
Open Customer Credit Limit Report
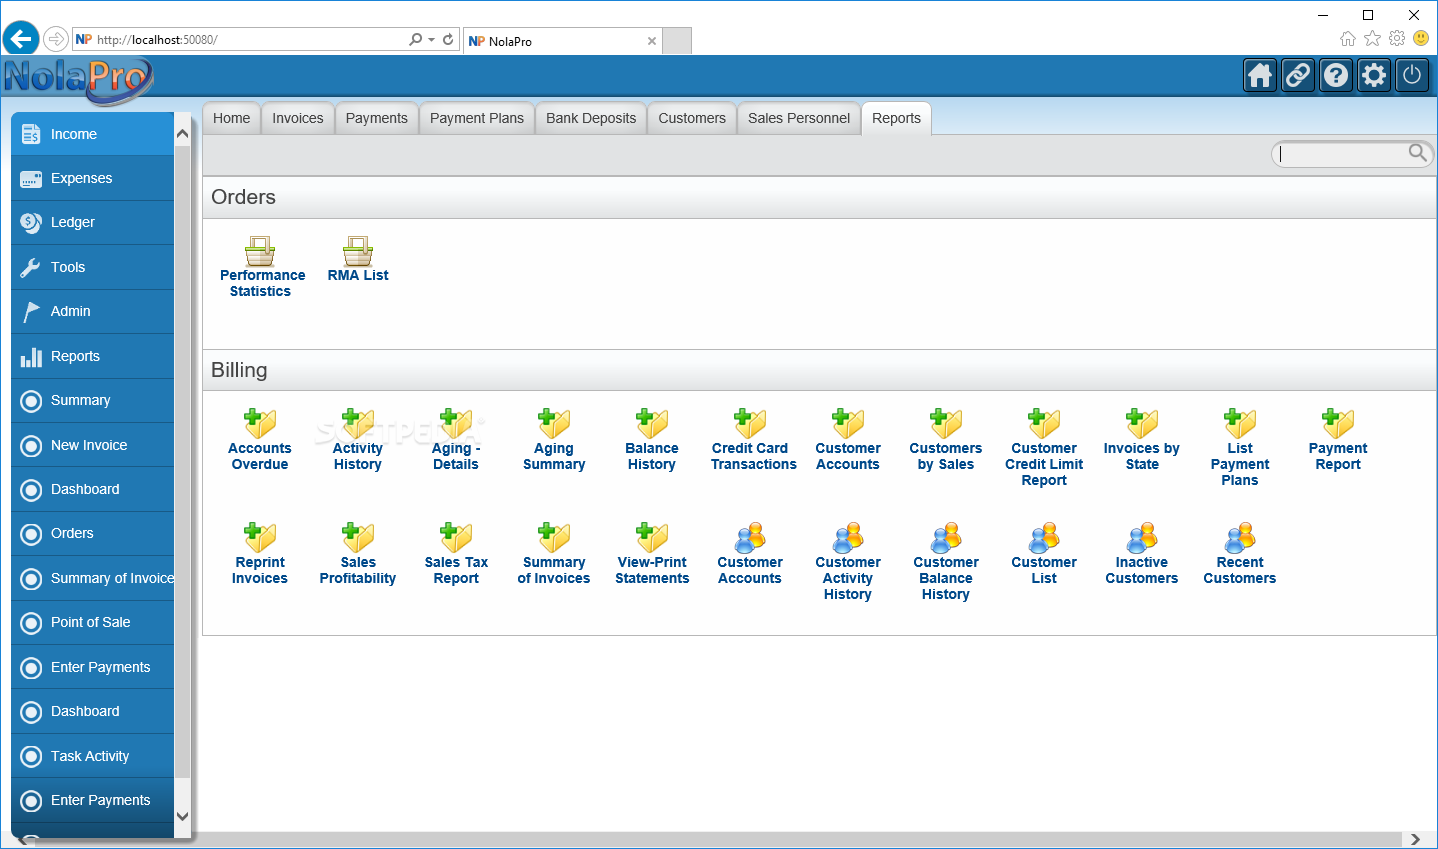pyautogui.click(x=1044, y=447)
